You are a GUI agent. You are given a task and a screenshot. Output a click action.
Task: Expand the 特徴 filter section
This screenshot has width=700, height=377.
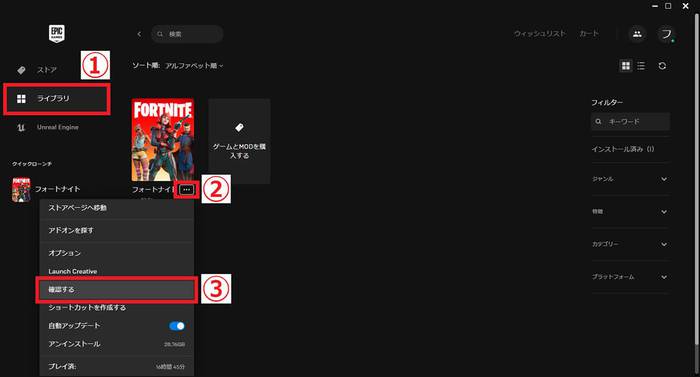coord(630,211)
